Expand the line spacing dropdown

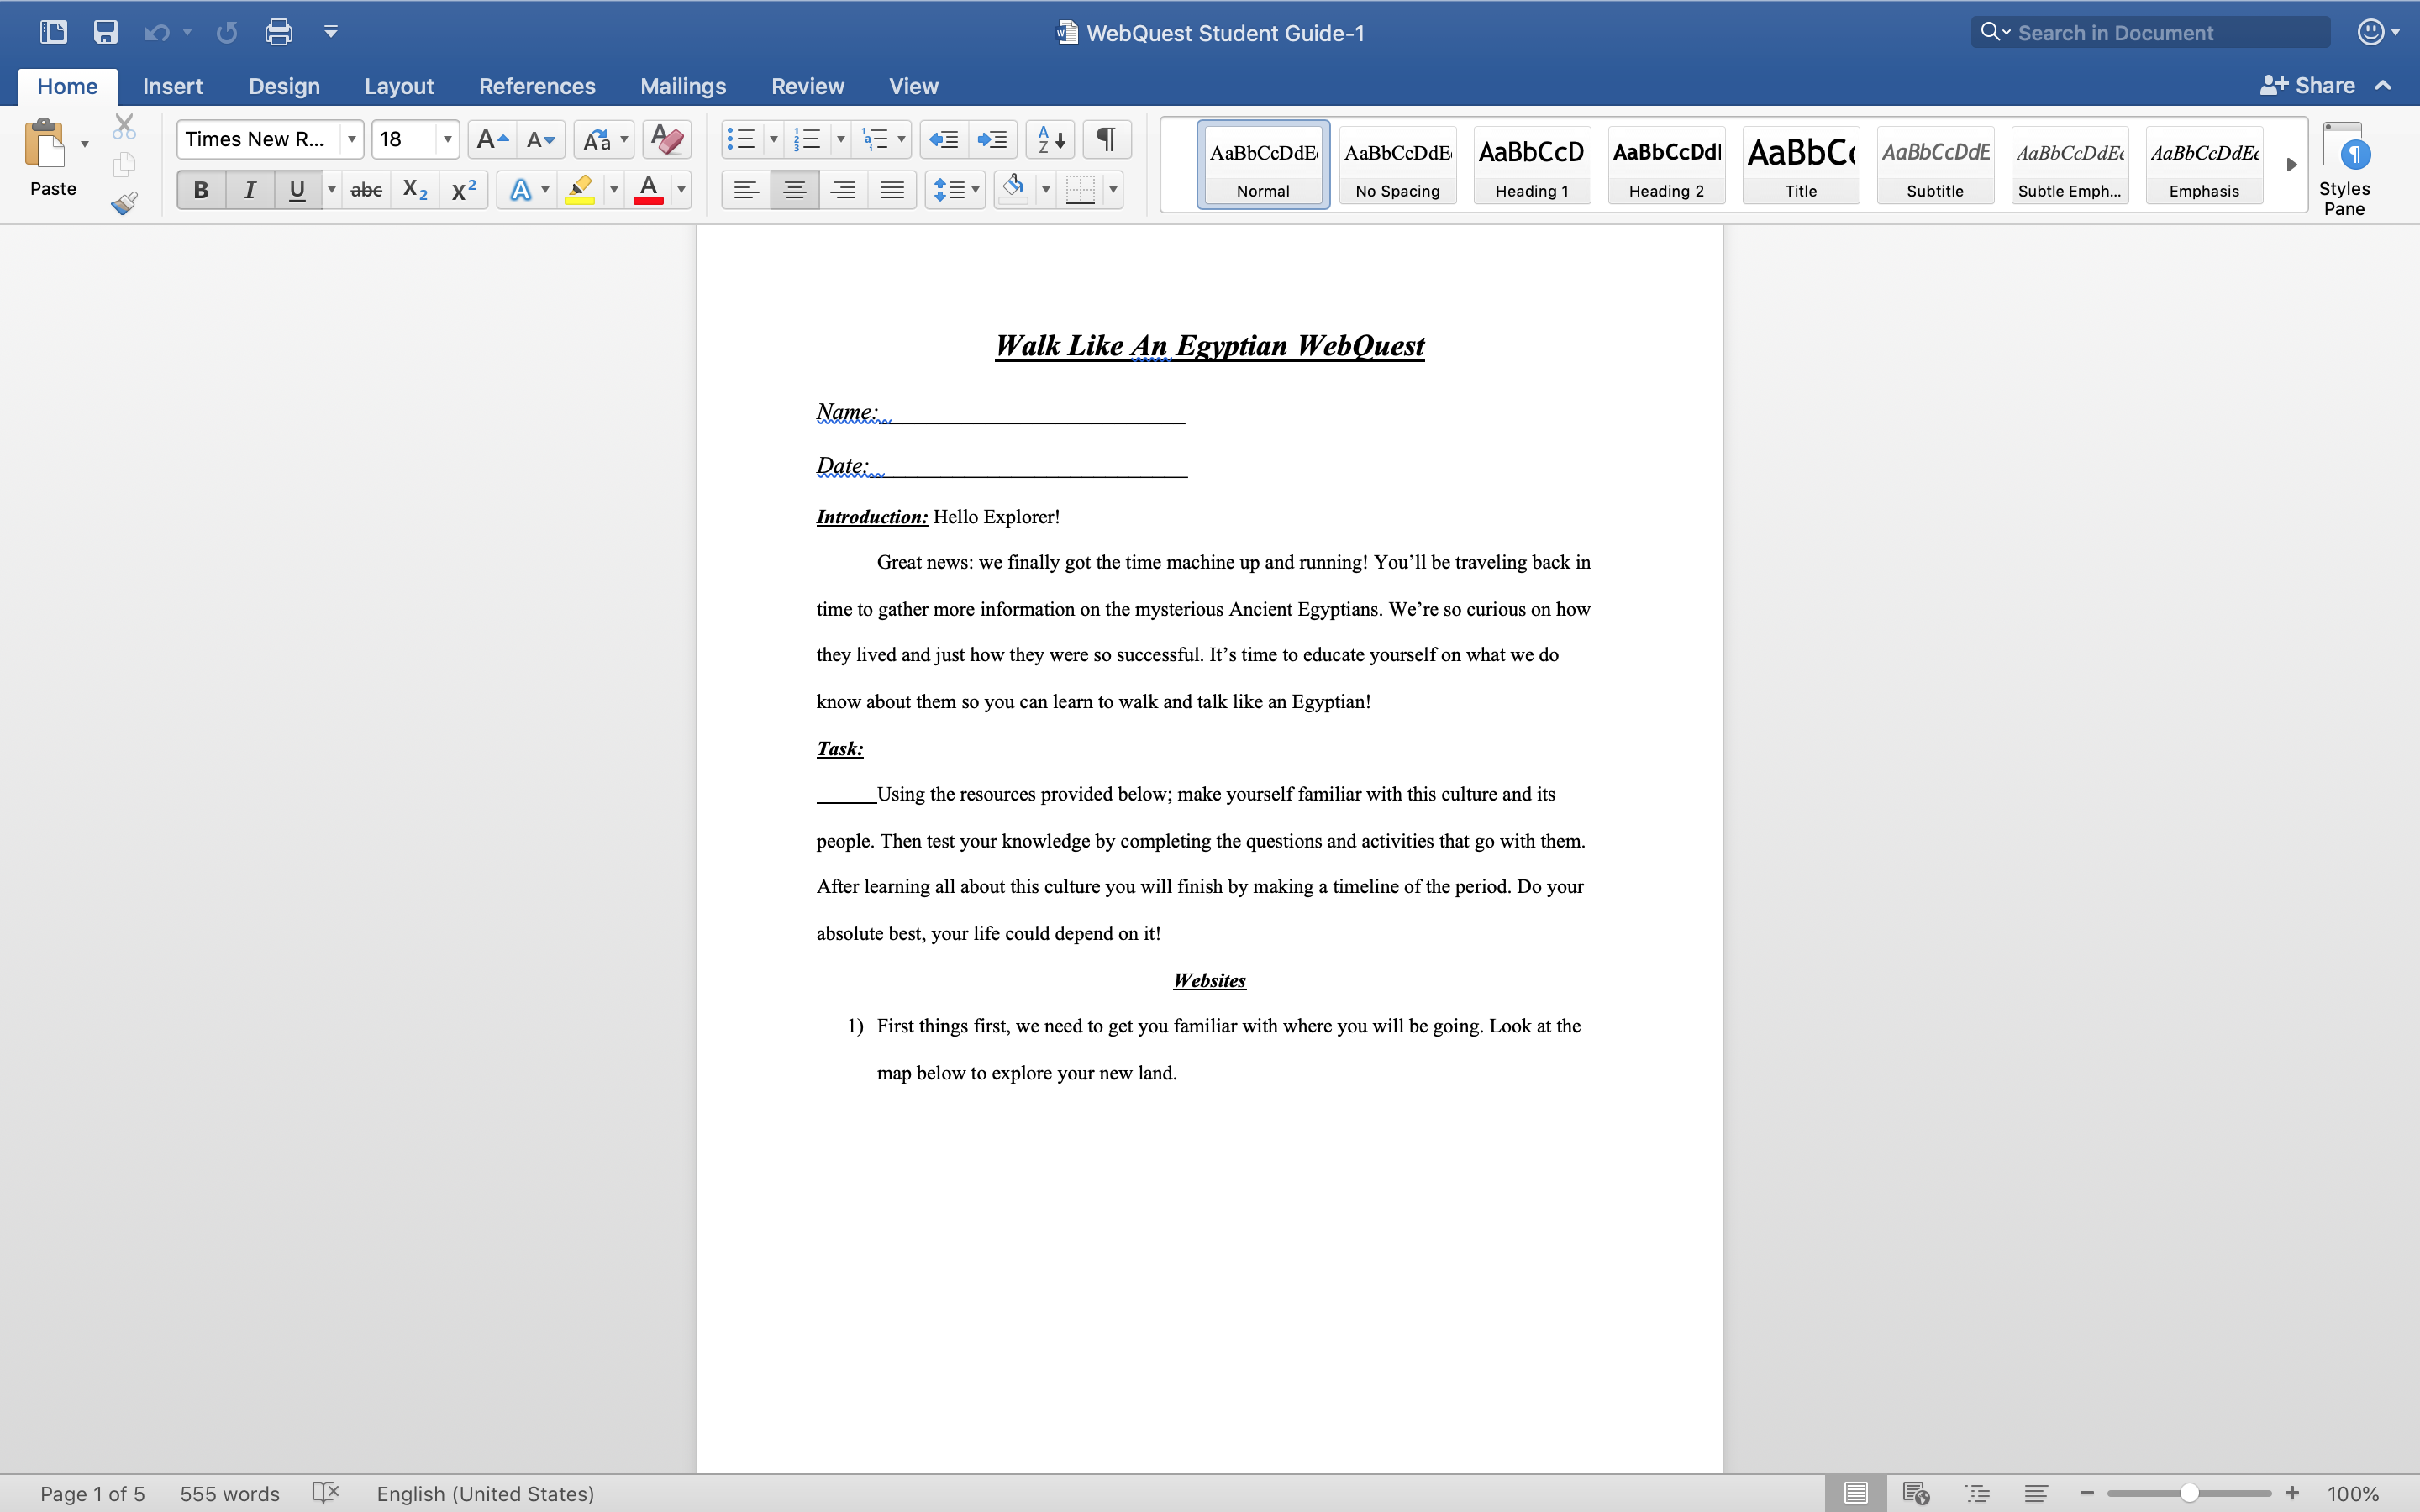pyautogui.click(x=975, y=190)
